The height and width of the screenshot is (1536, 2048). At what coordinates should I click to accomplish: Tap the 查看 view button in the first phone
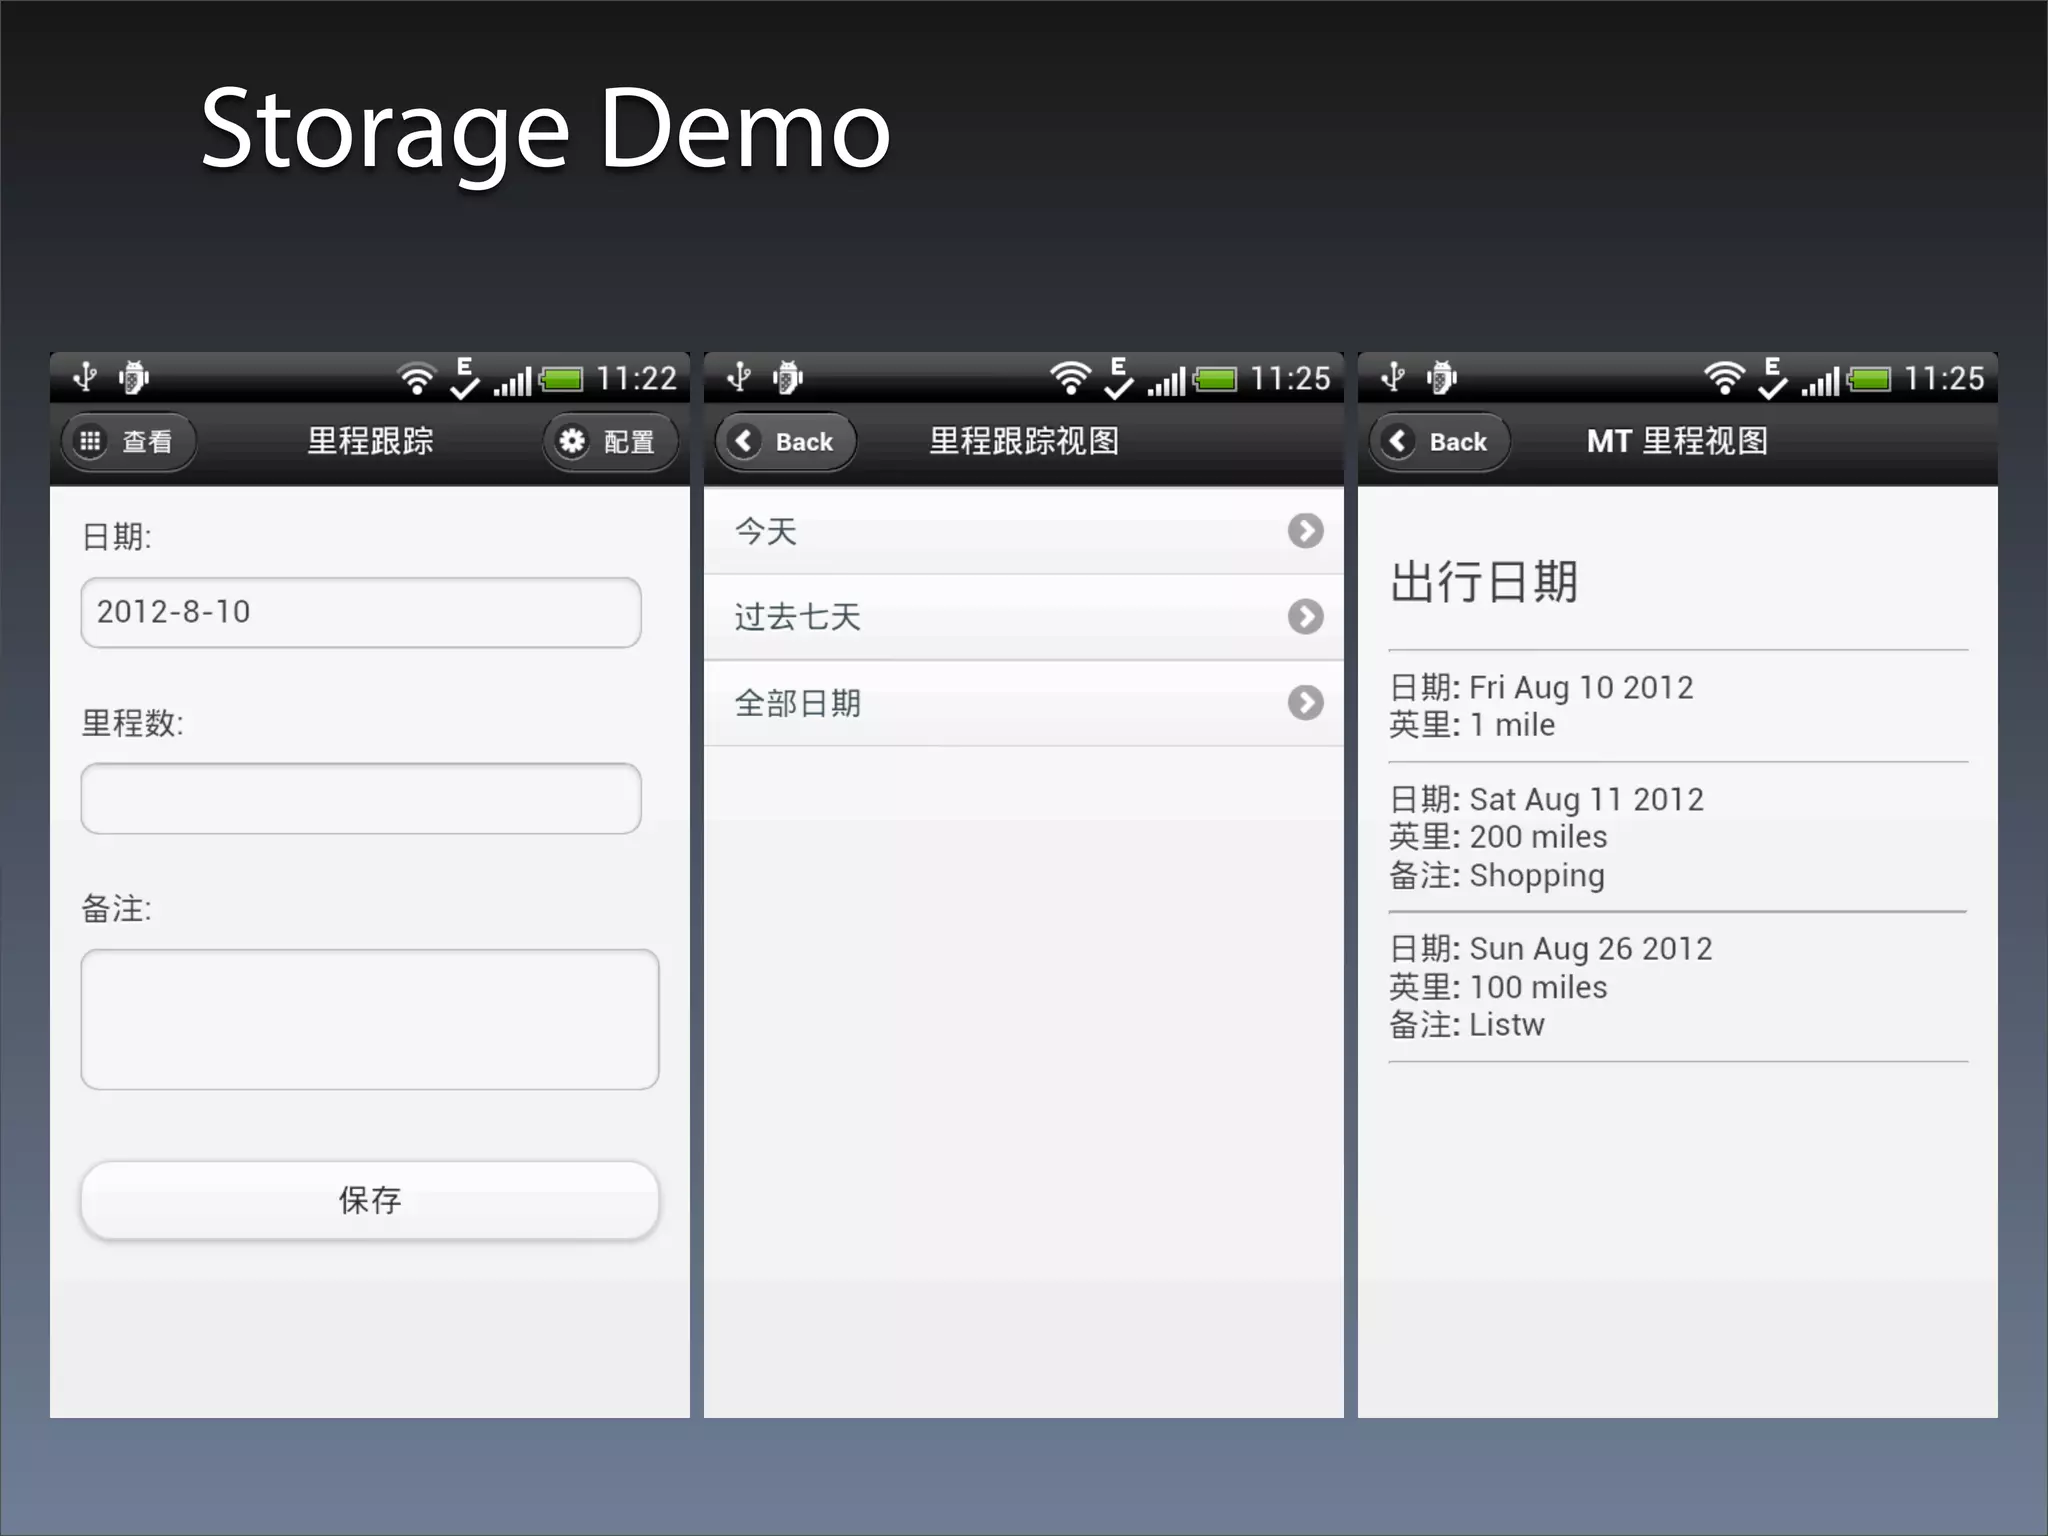(x=129, y=441)
